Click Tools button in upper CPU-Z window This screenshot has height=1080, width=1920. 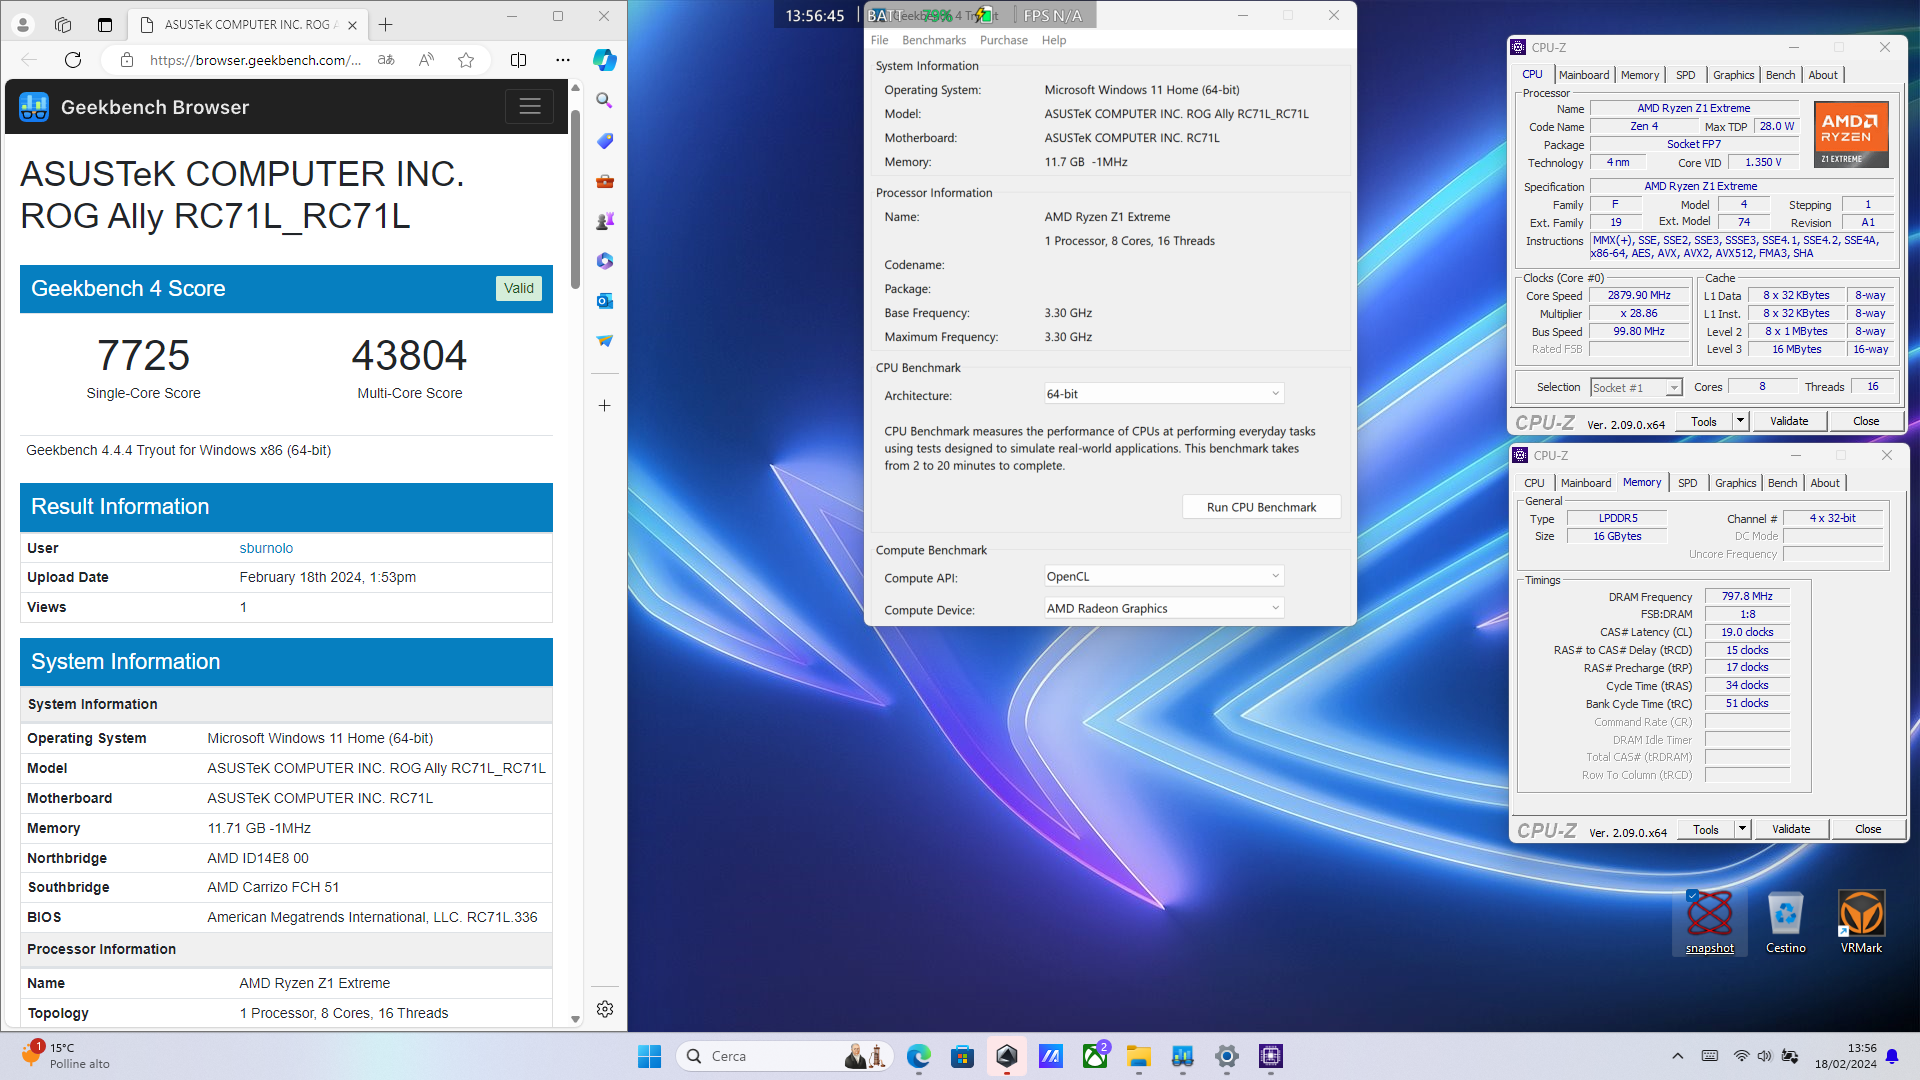[1704, 421]
